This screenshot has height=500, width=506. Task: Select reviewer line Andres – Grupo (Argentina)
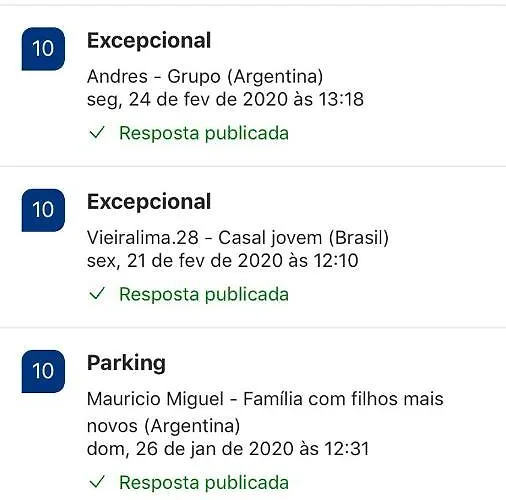tap(205, 77)
